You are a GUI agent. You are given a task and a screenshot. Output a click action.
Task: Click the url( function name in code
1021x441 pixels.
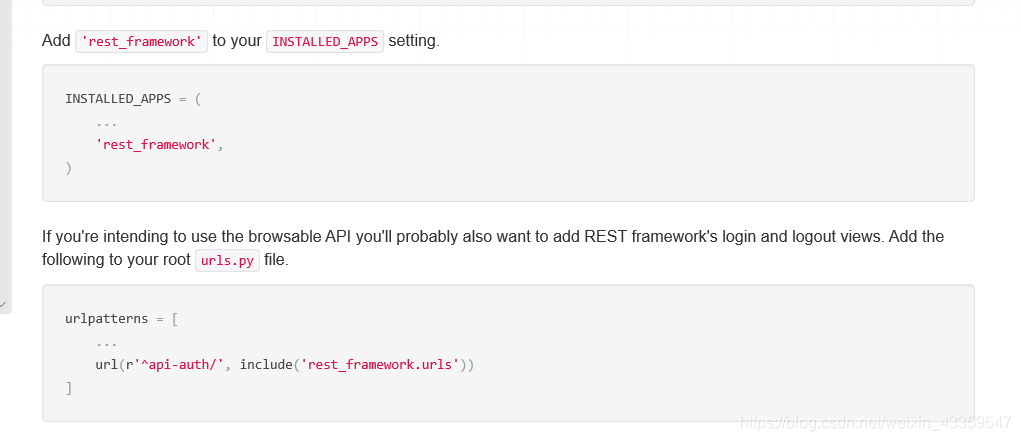[x=107, y=365]
